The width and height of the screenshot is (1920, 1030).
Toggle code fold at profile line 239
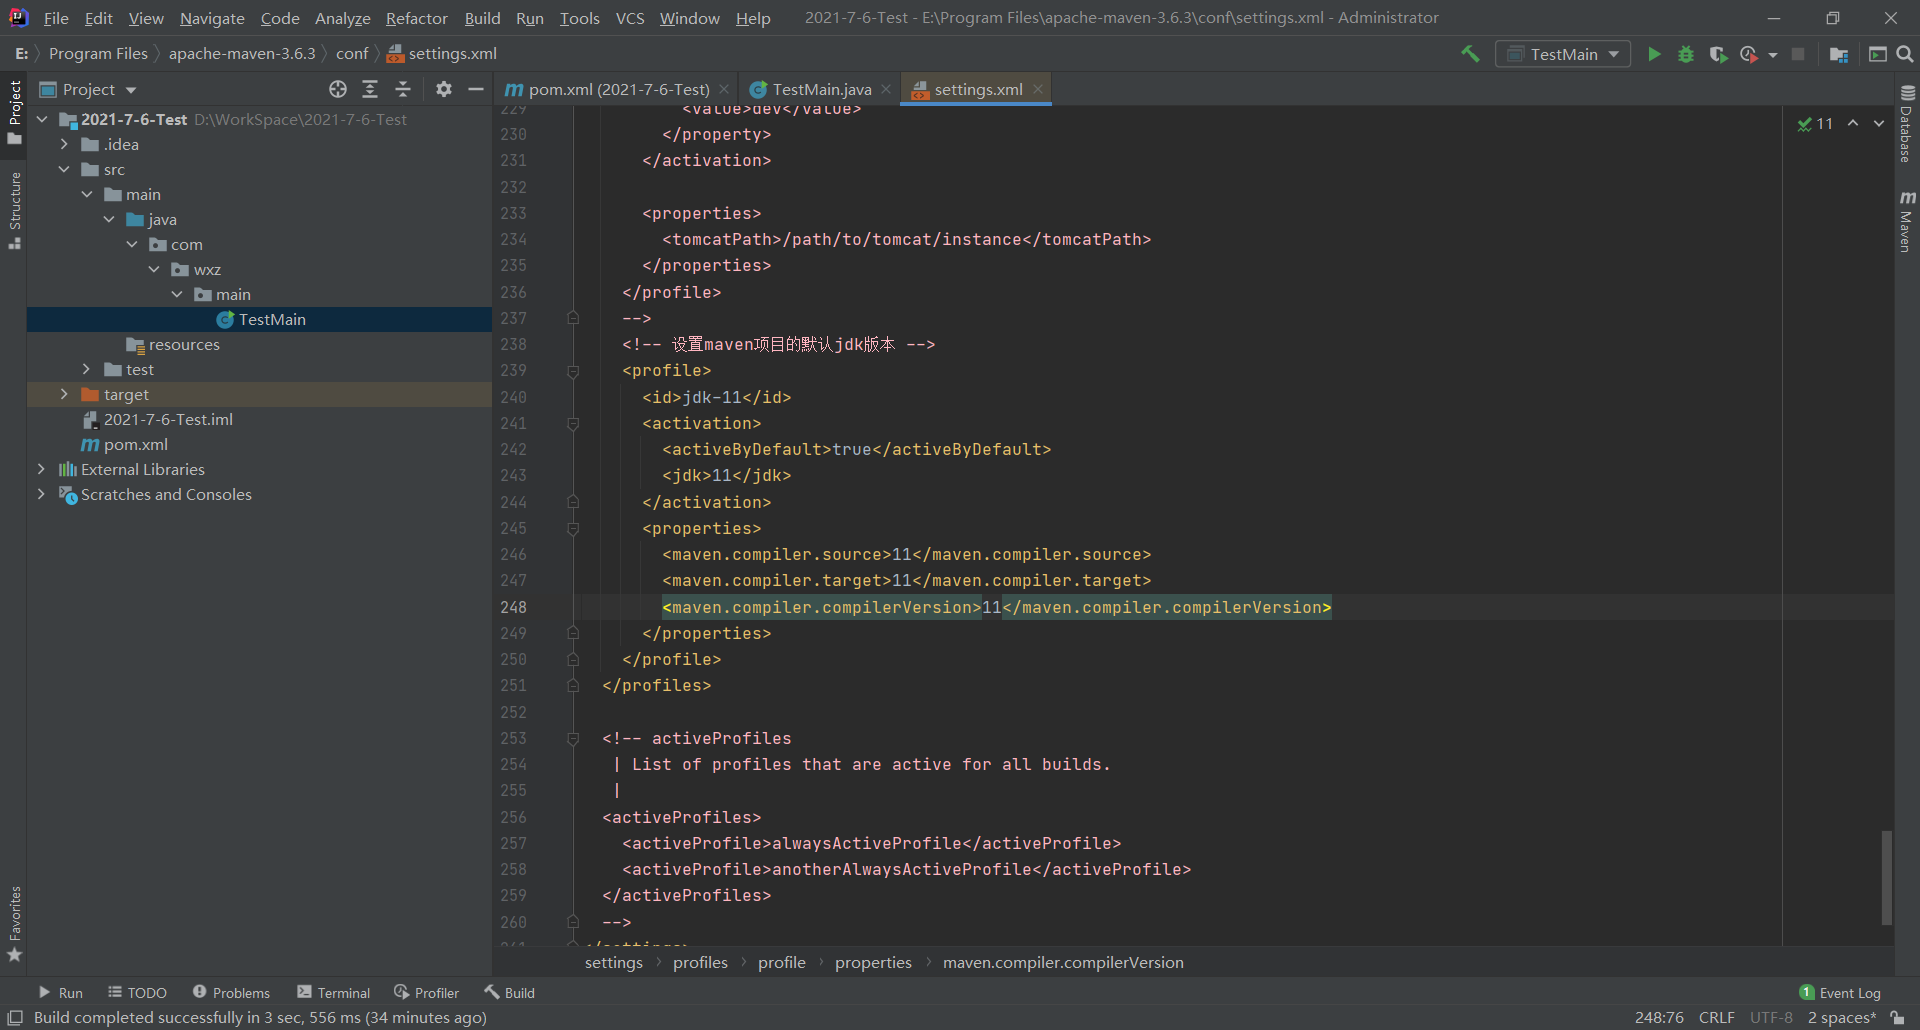click(x=573, y=371)
